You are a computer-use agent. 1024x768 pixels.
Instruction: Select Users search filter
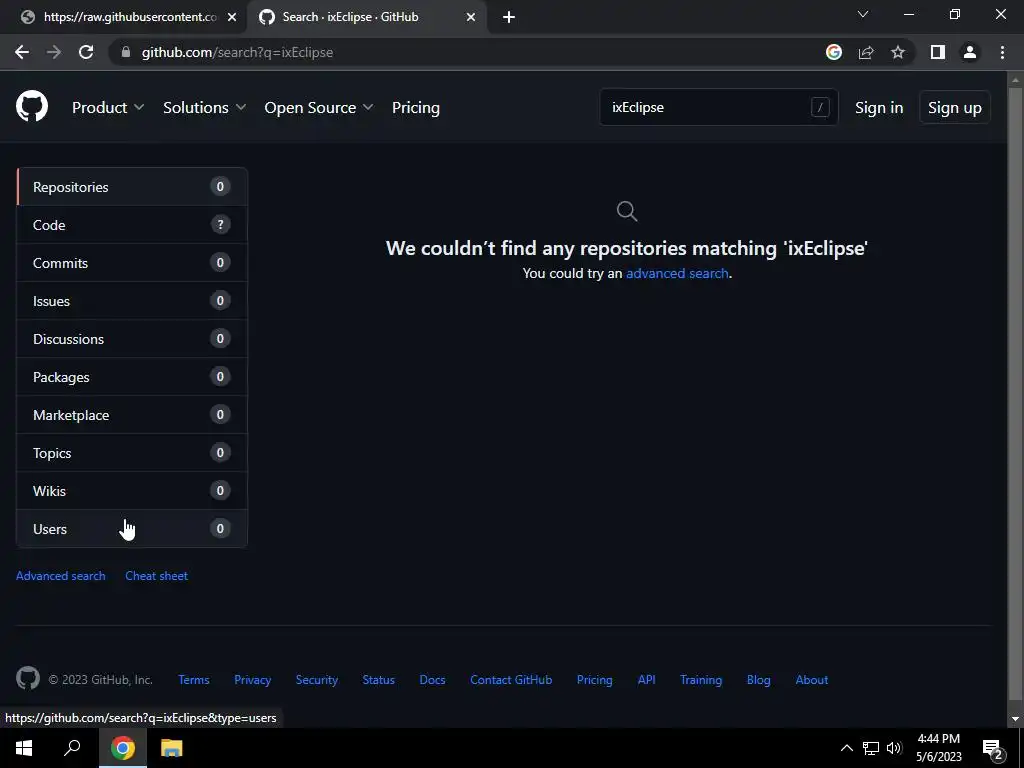(x=132, y=528)
